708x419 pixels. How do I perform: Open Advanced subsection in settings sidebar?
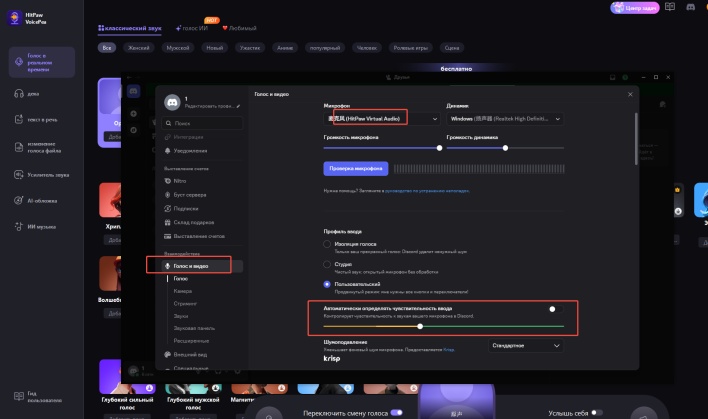[191, 341]
